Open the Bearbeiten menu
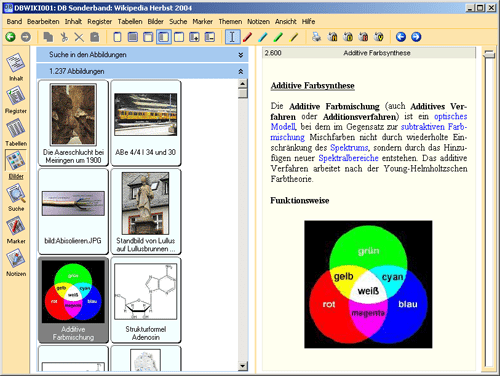This screenshot has width=500, height=376. tap(43, 22)
